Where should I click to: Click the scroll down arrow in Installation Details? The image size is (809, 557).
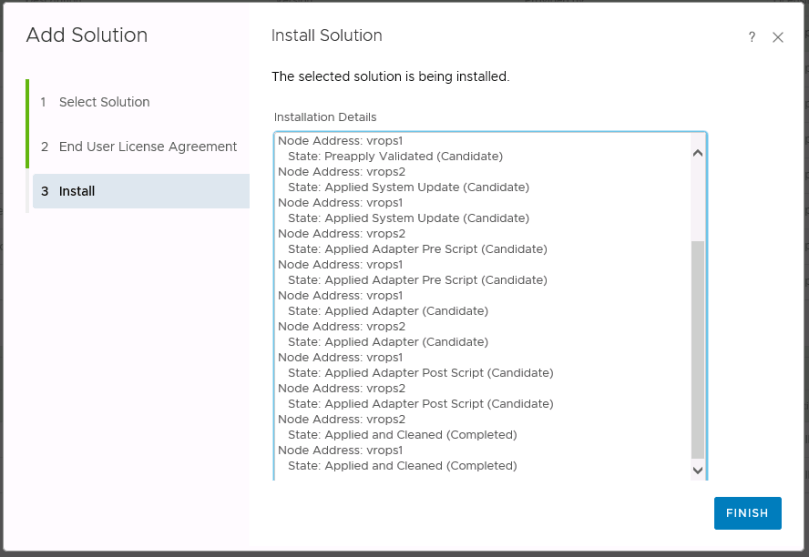point(697,469)
